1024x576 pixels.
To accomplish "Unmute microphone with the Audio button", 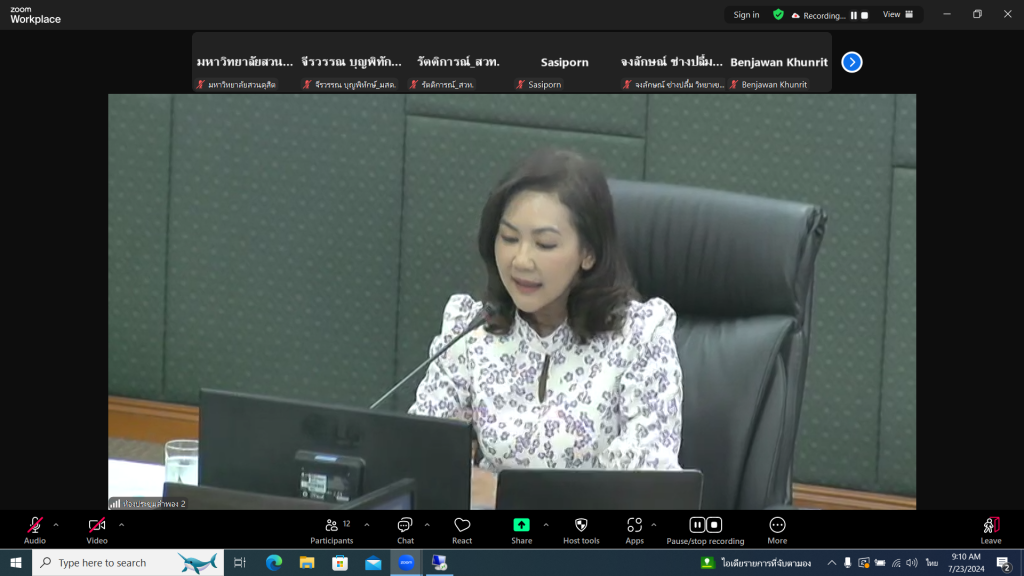I will pos(35,529).
